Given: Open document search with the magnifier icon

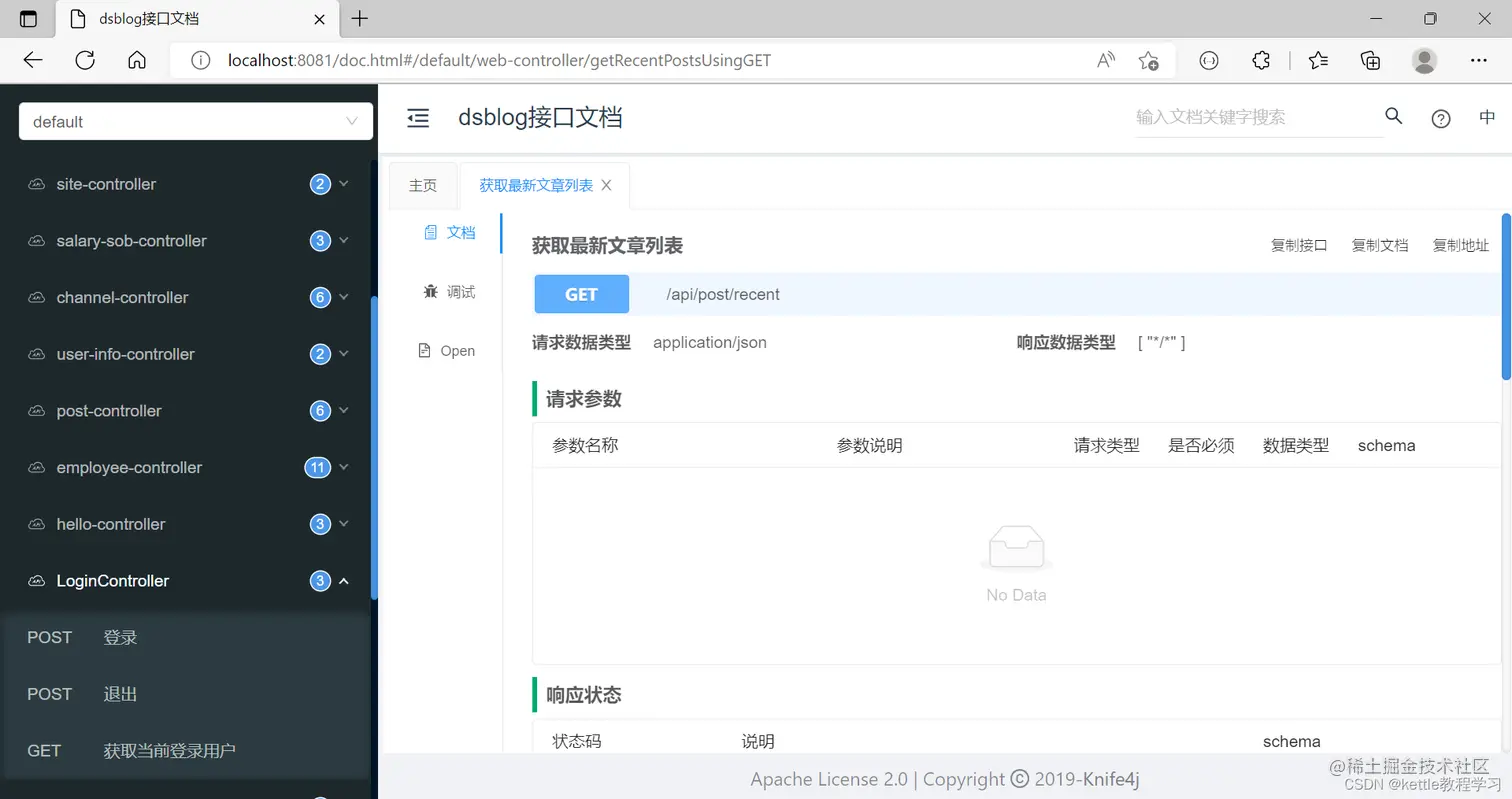Looking at the screenshot, I should click(x=1393, y=116).
